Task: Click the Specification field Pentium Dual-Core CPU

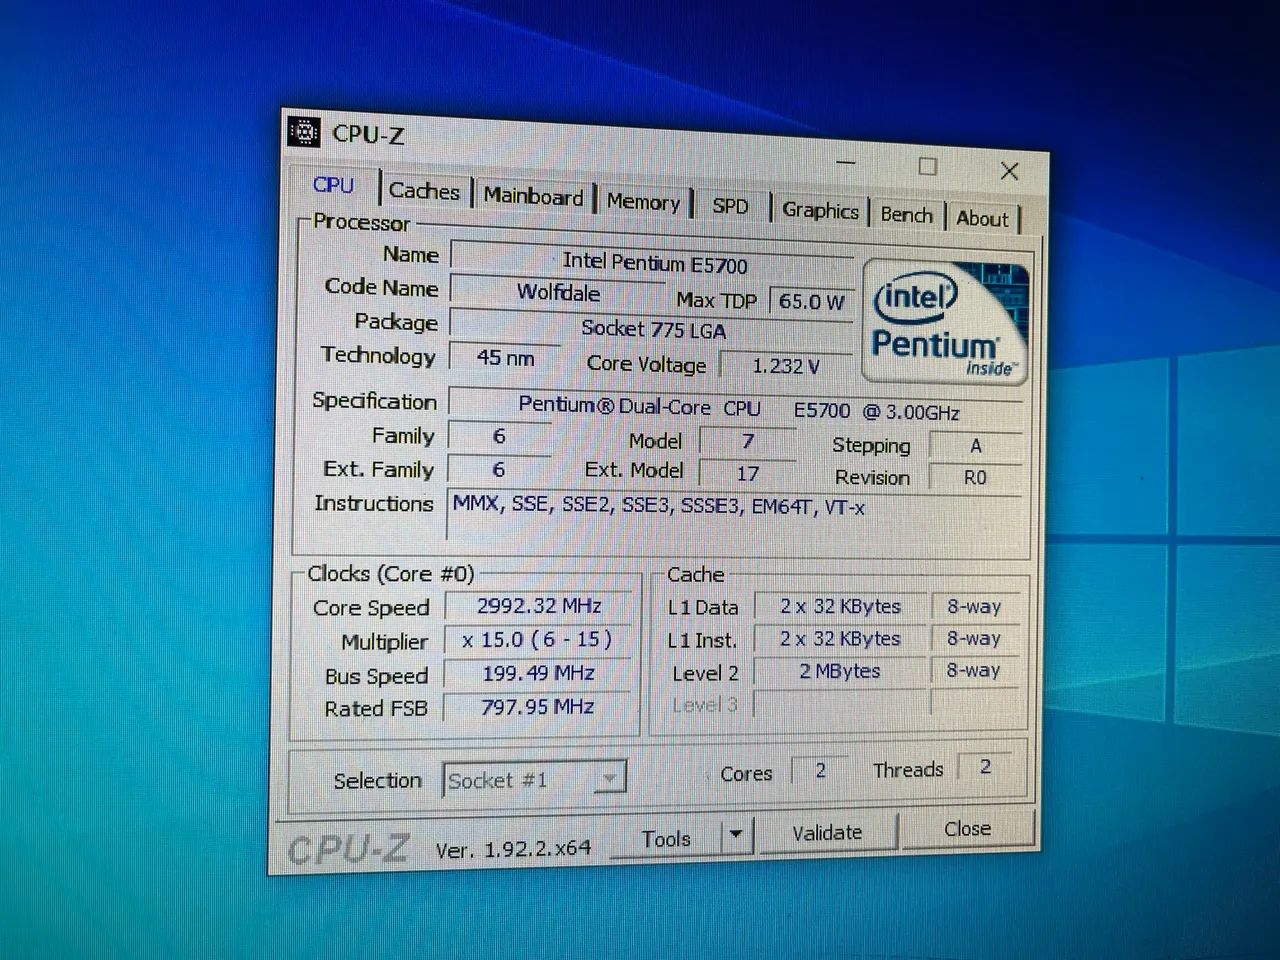Action: (738, 409)
